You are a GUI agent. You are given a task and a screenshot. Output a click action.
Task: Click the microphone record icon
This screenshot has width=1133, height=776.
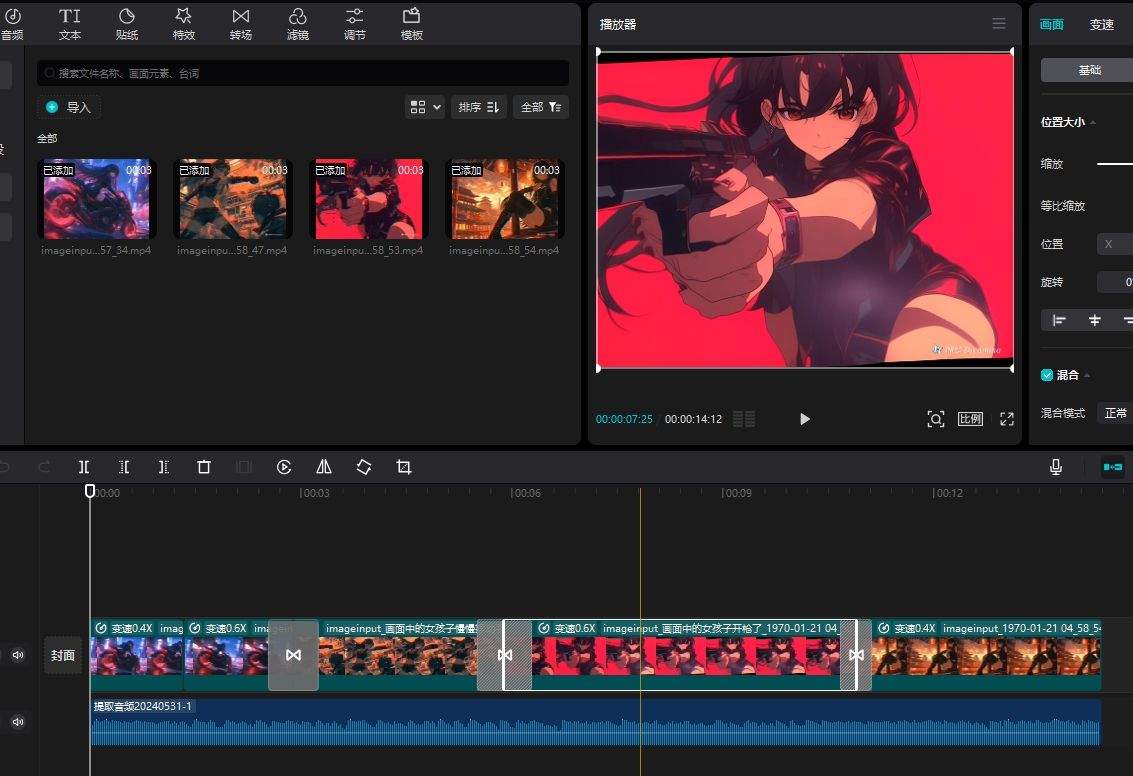pyautogui.click(x=1055, y=467)
